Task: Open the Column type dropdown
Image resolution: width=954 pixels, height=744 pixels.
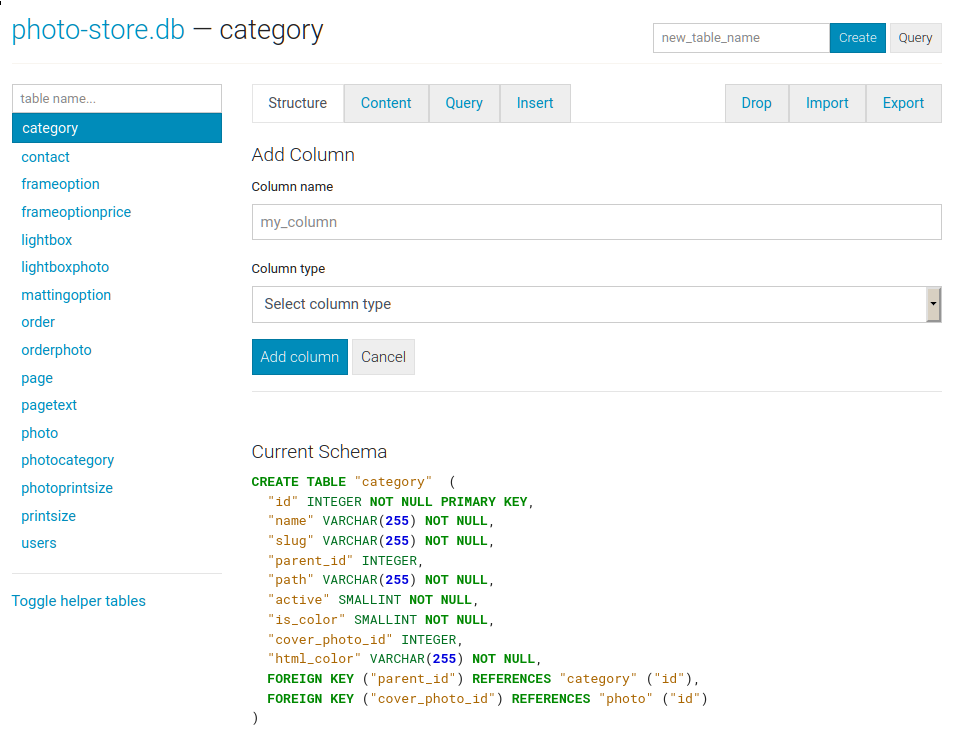Action: pos(596,304)
